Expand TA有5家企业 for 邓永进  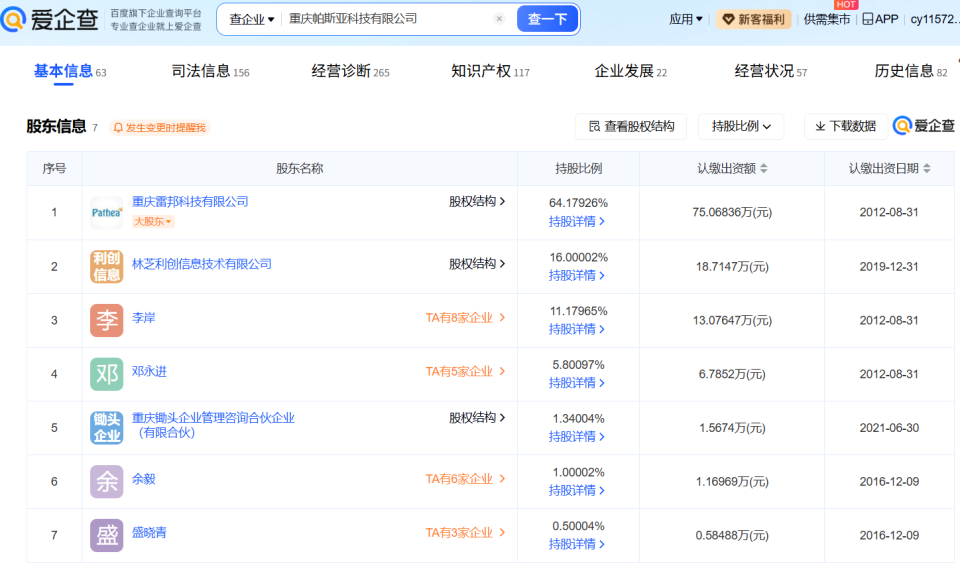(465, 372)
